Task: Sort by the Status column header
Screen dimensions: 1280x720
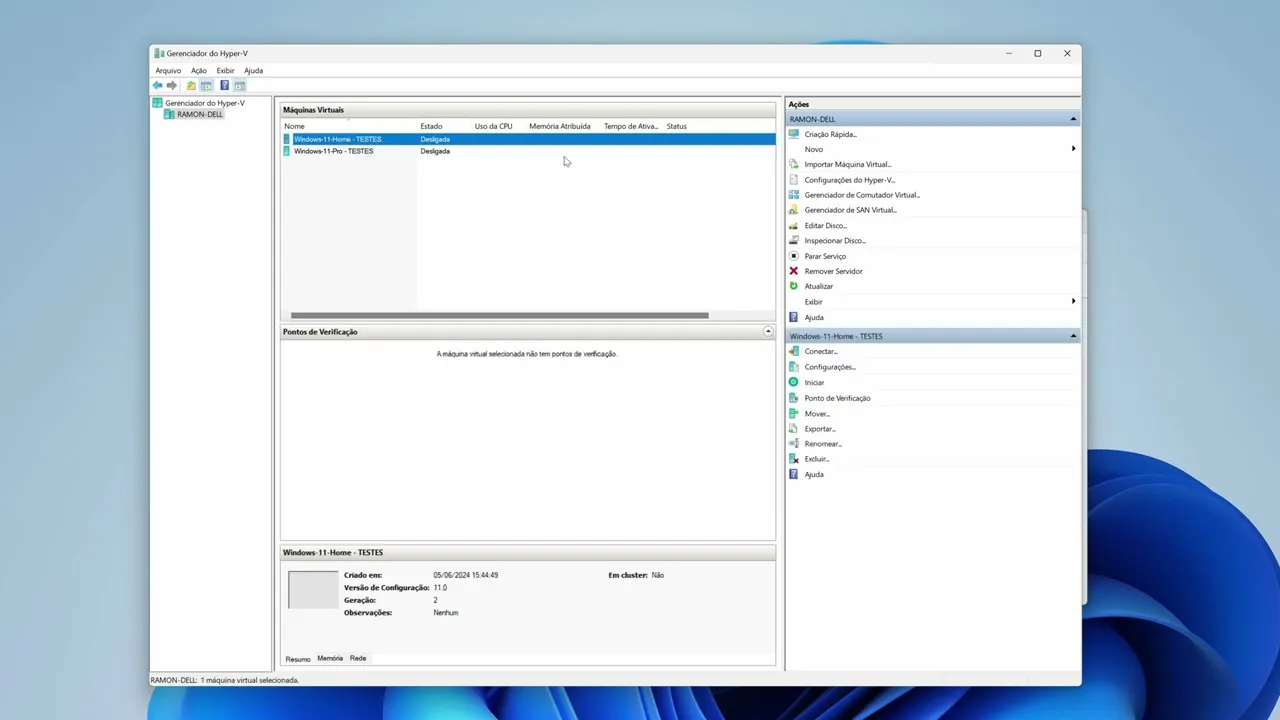Action: click(677, 126)
